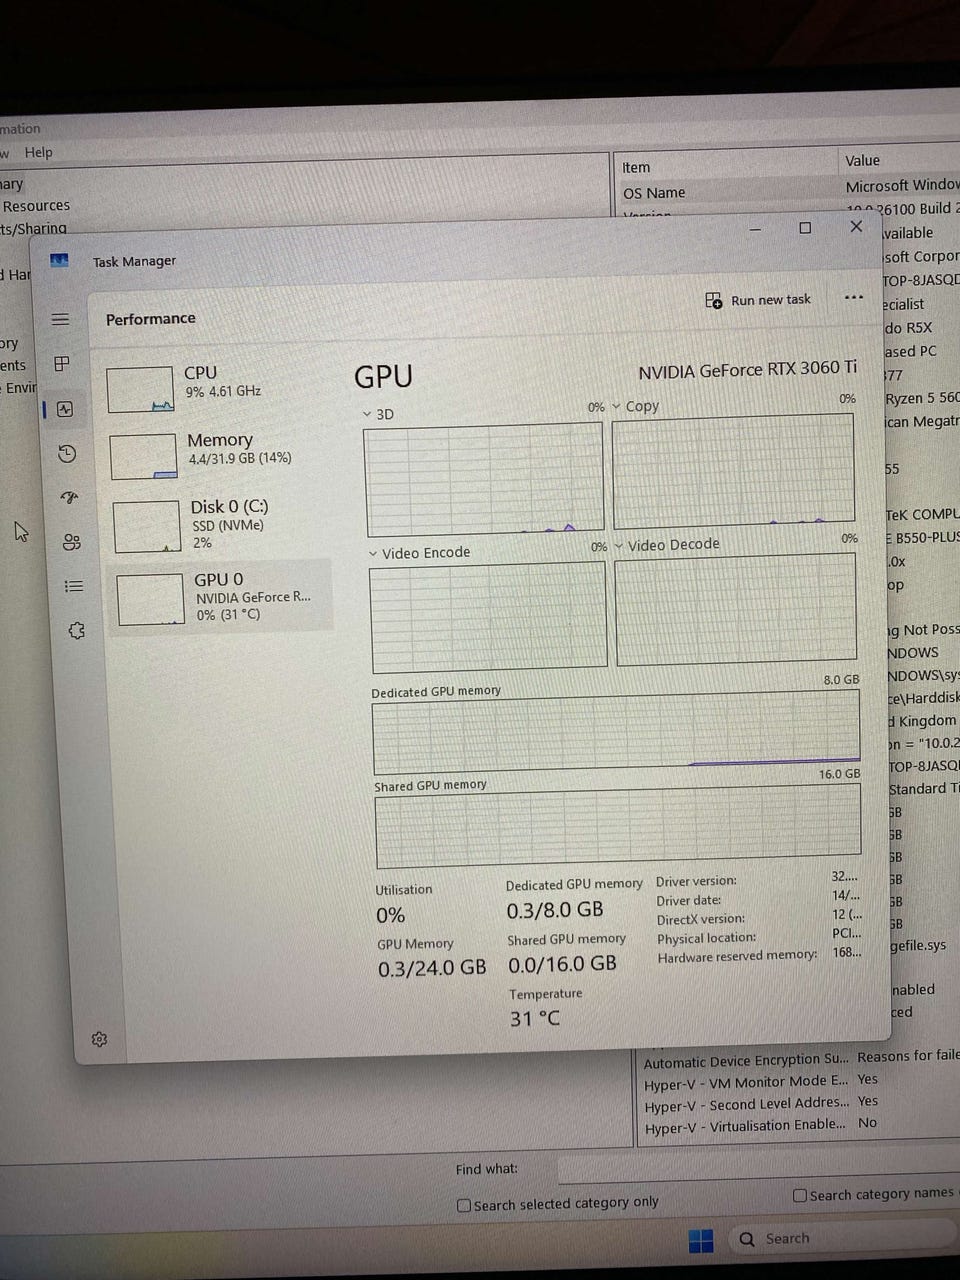The image size is (960, 1280).
Task: Click the Utilisation 0% value
Action: coord(391,916)
